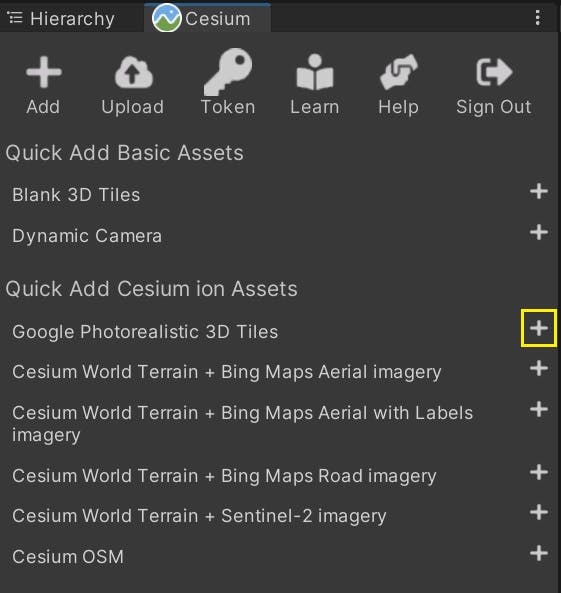
Task: Add Bing Maps Aerial with Labels via plus
Action: click(539, 409)
